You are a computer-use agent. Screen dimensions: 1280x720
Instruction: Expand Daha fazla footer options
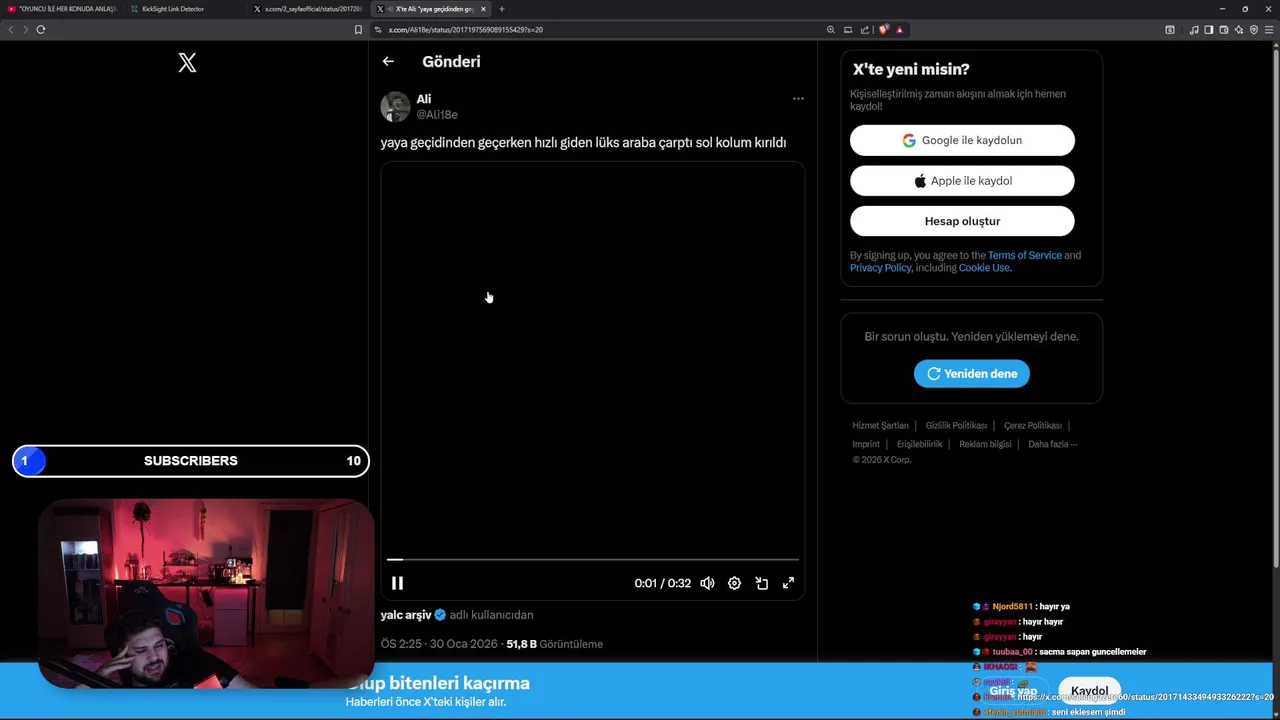click(x=1052, y=444)
